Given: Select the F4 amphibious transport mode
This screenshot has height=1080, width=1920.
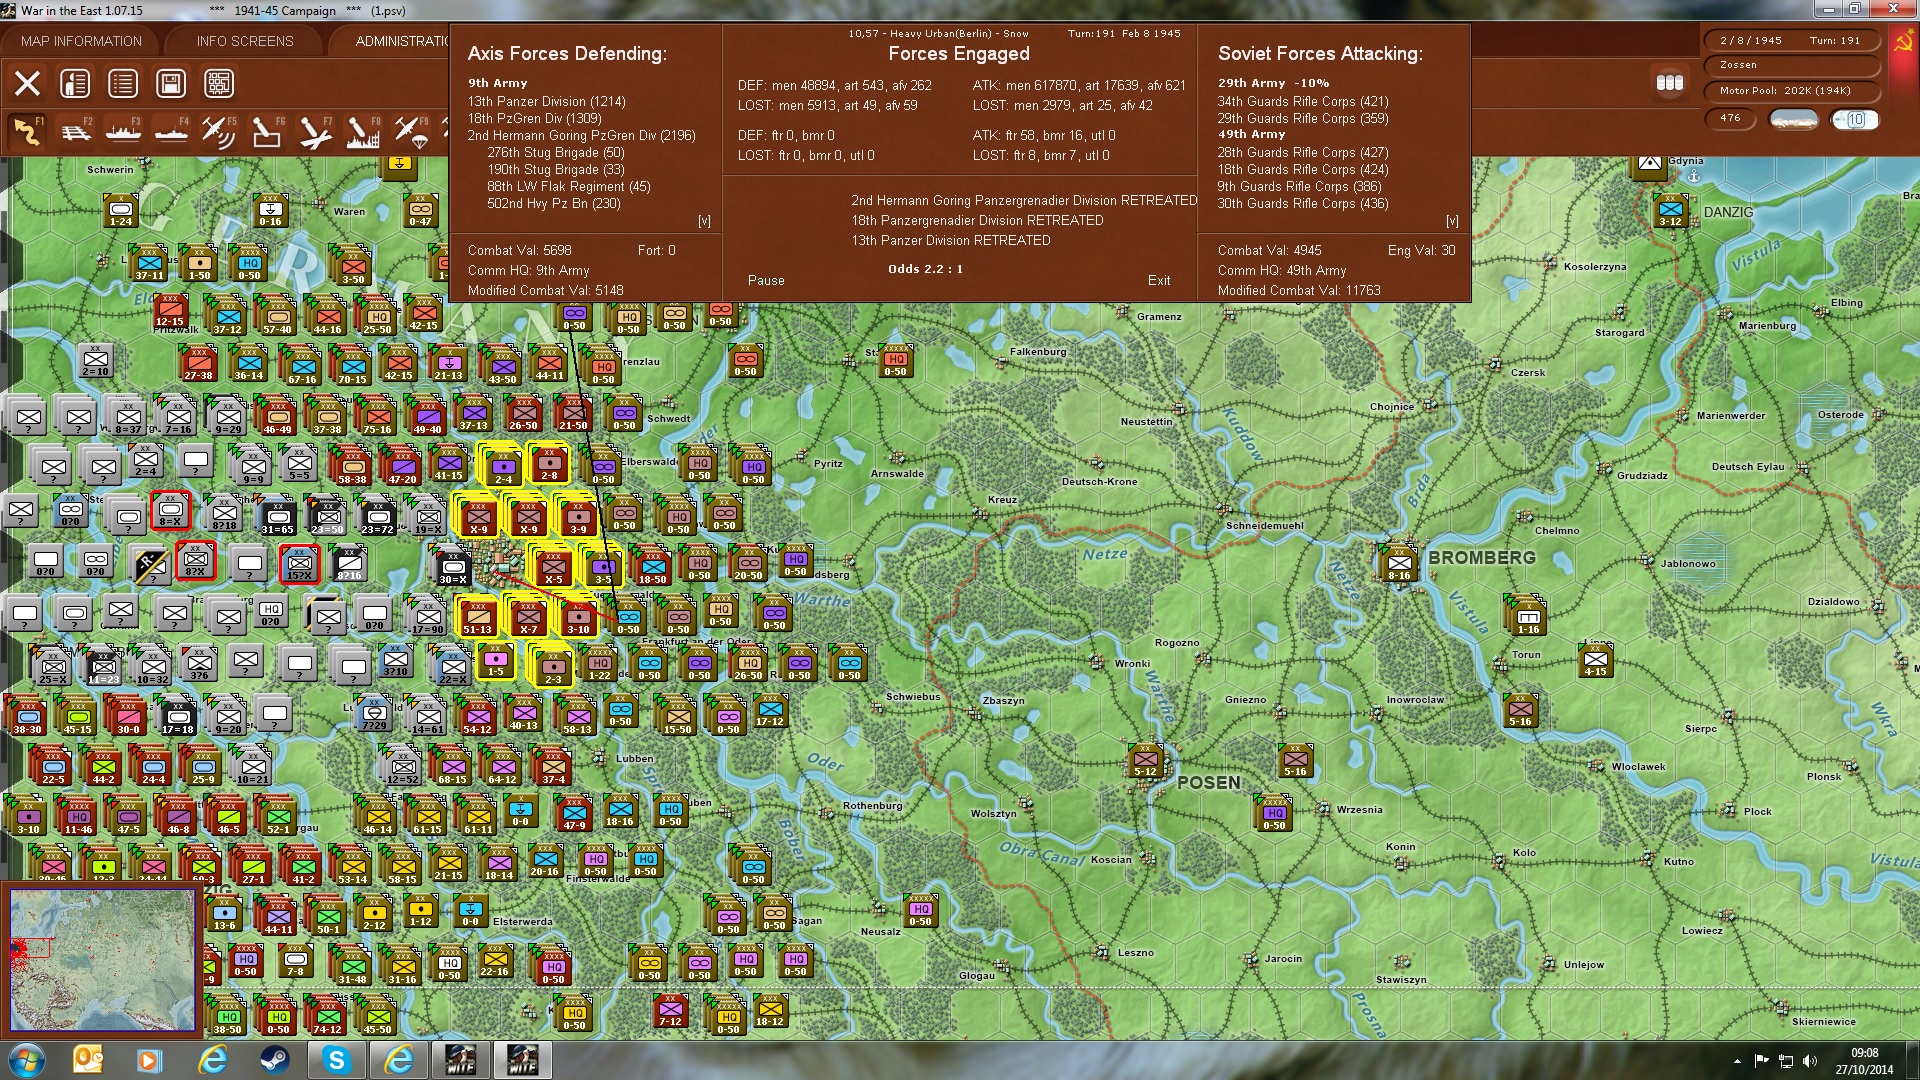Looking at the screenshot, I should pos(171,132).
